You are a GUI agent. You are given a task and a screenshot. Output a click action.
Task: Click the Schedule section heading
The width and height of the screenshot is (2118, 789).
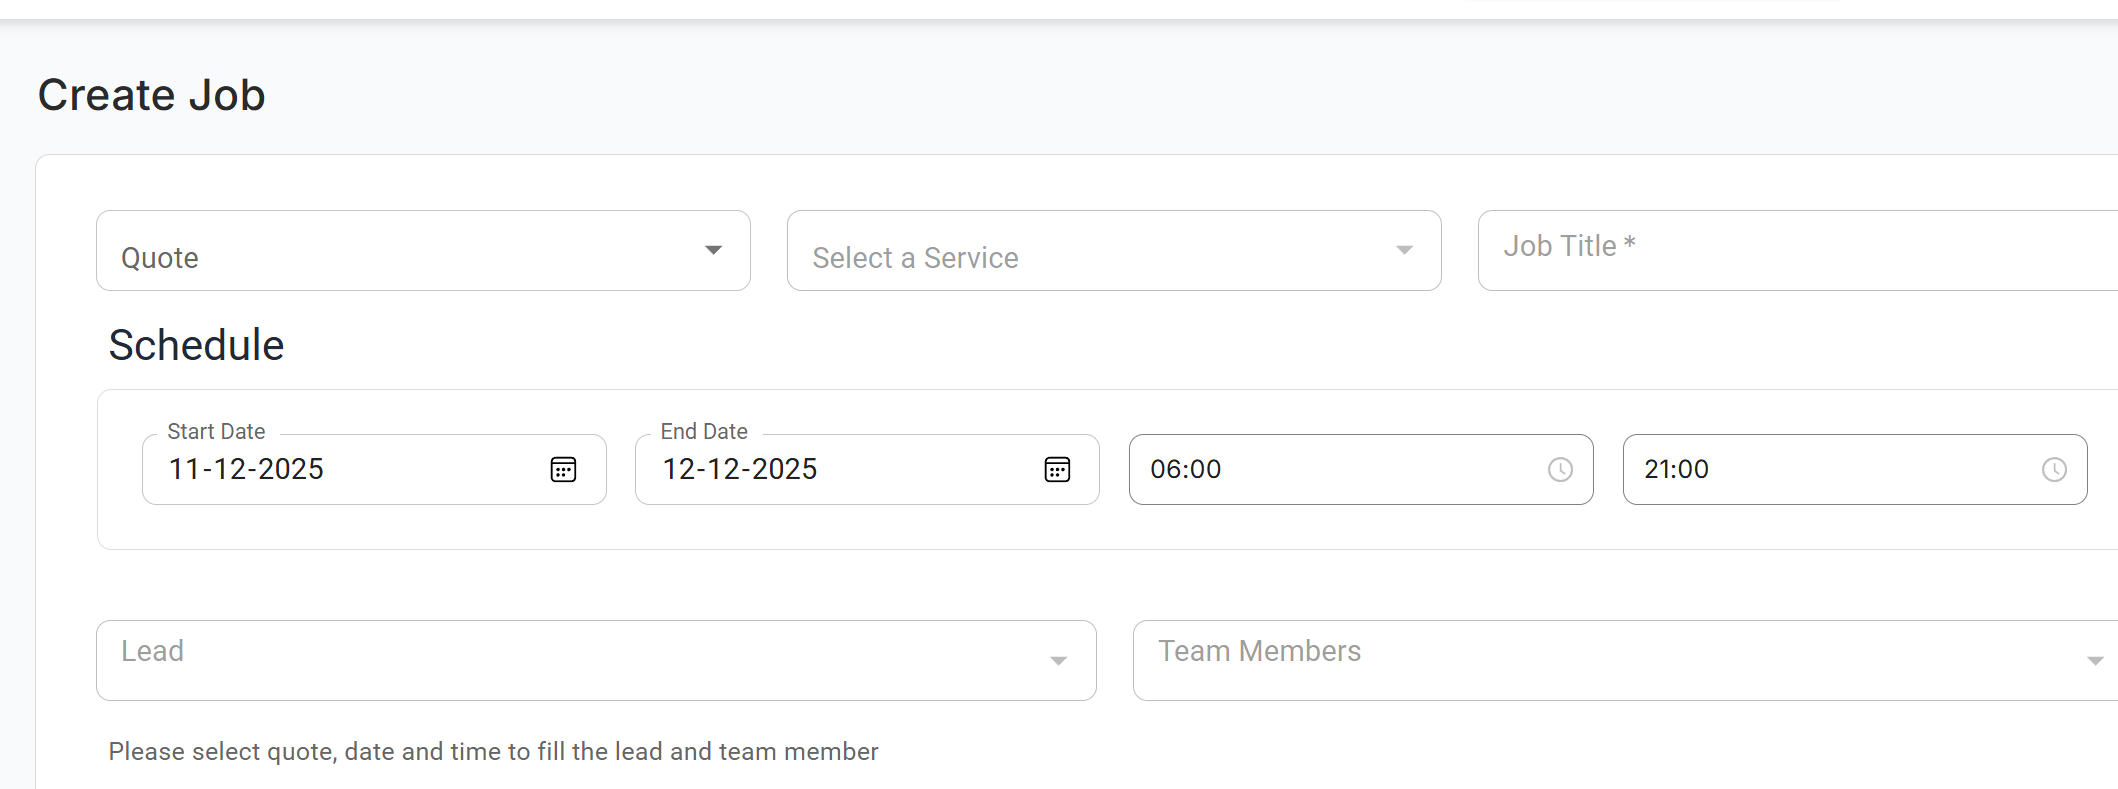[196, 345]
